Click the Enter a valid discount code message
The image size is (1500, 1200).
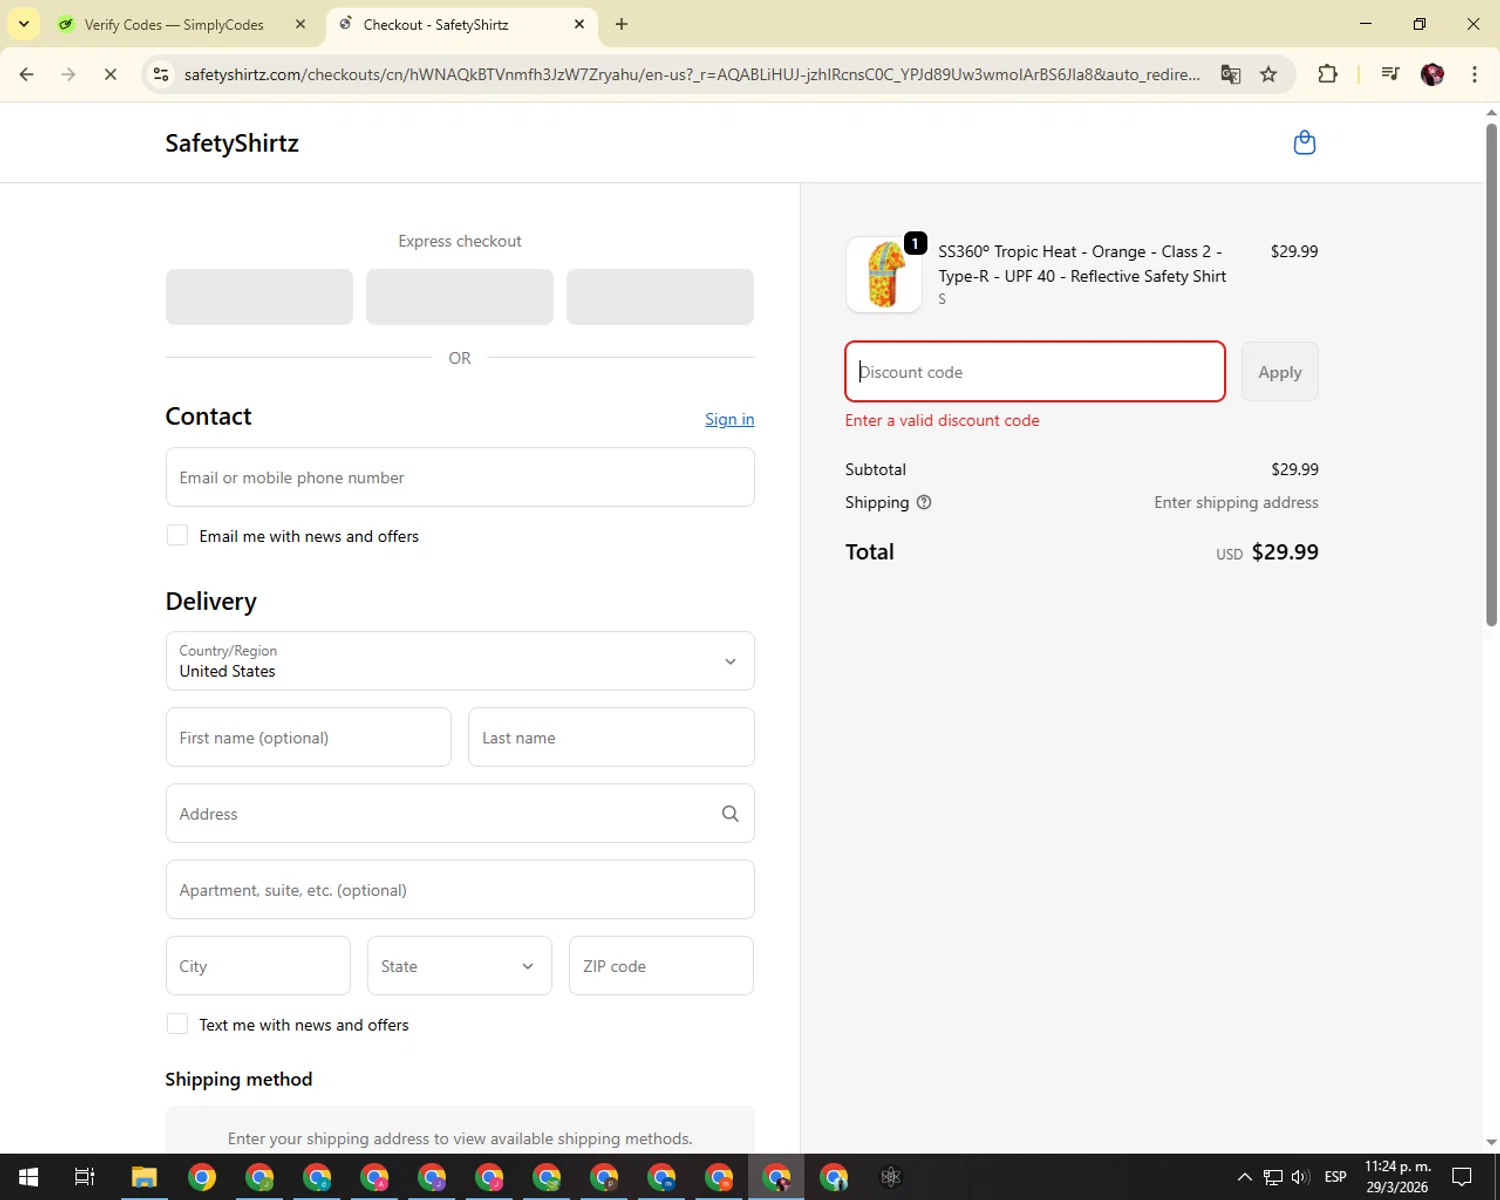[x=942, y=420]
